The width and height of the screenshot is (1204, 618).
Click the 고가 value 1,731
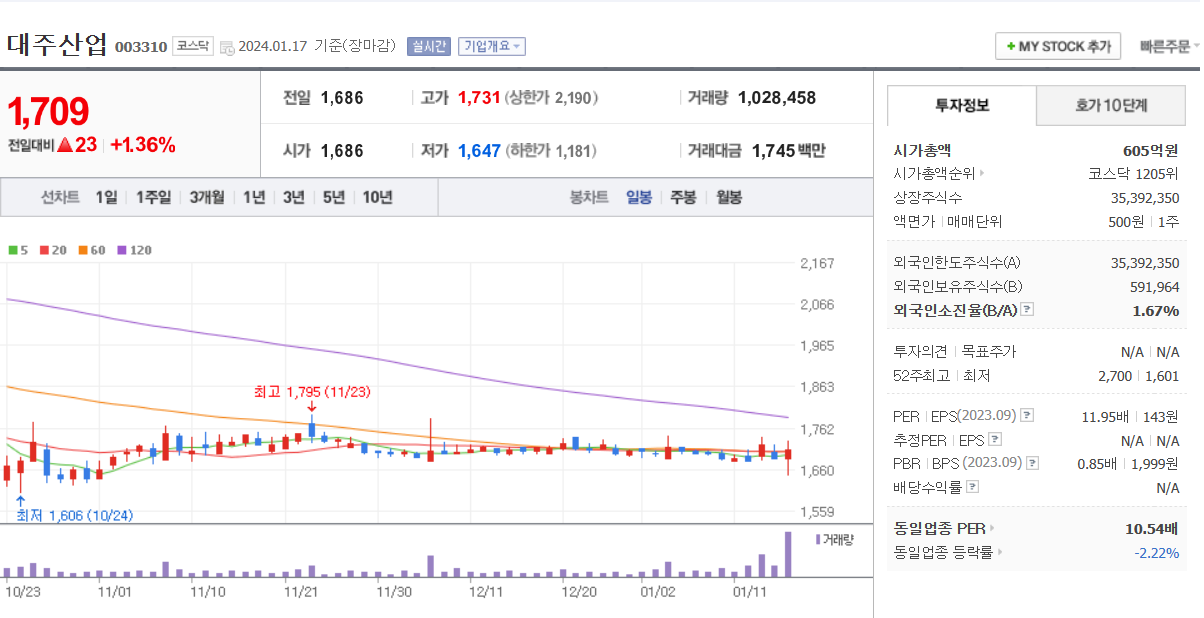(x=479, y=98)
